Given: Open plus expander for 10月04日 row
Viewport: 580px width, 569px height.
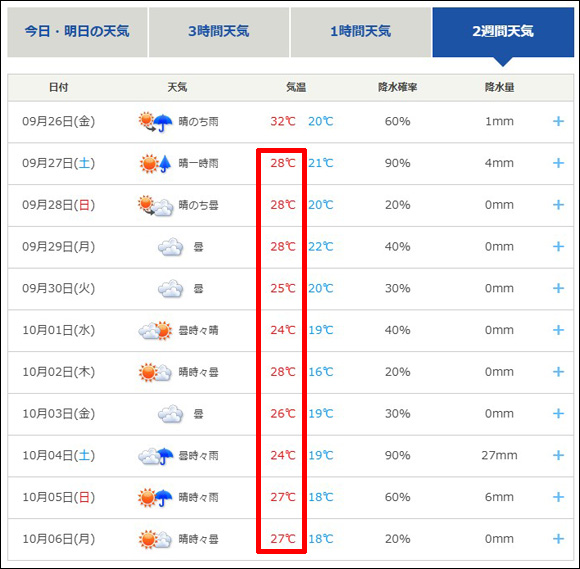Looking at the screenshot, I should [558, 455].
